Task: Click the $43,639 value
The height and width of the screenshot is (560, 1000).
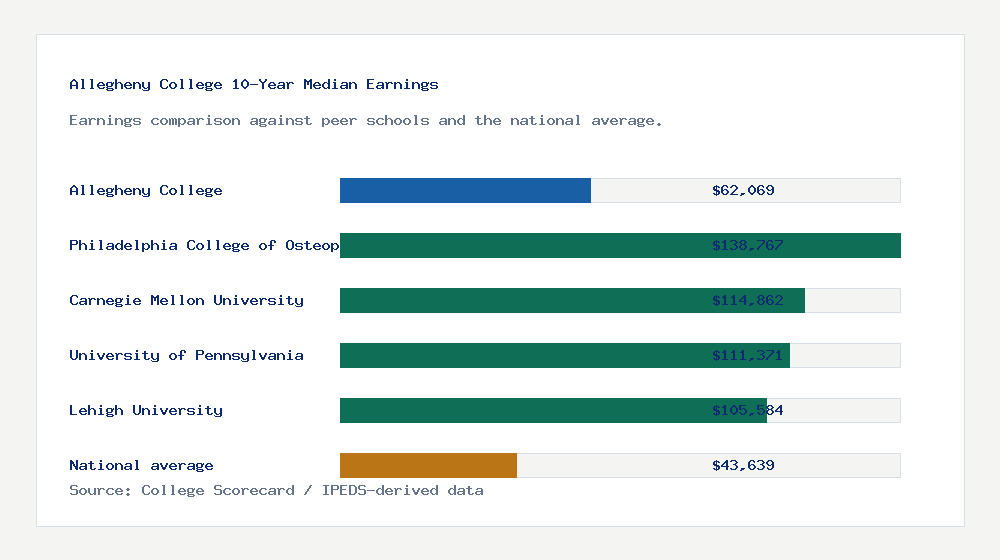Action: coord(743,466)
